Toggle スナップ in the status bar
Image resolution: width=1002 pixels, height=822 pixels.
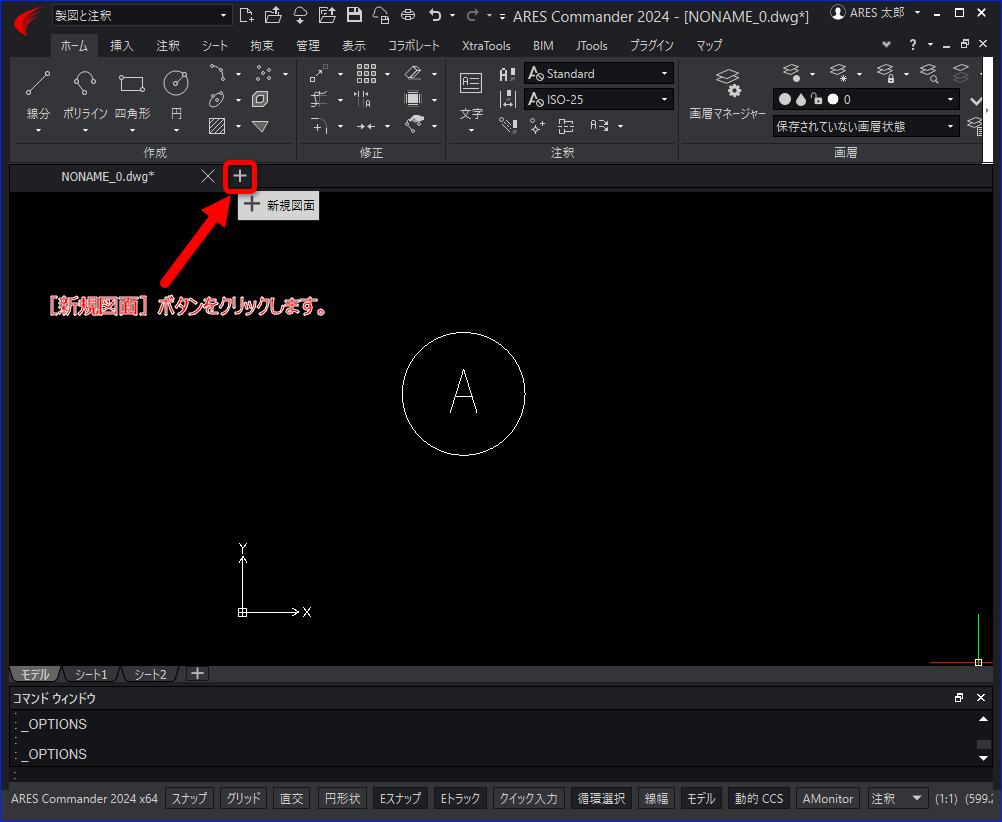(189, 798)
